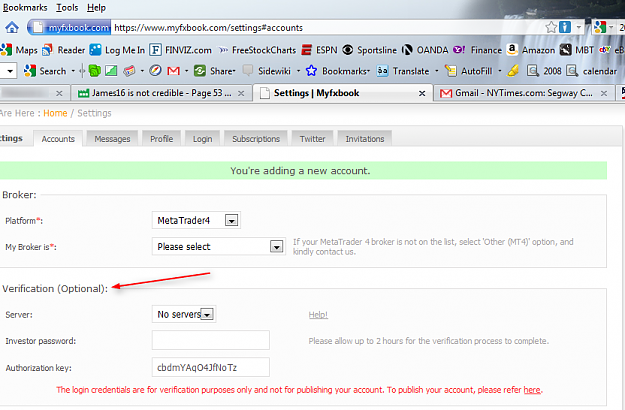Click the compass icon in Google toolbar
625x410 pixels.
(155, 71)
